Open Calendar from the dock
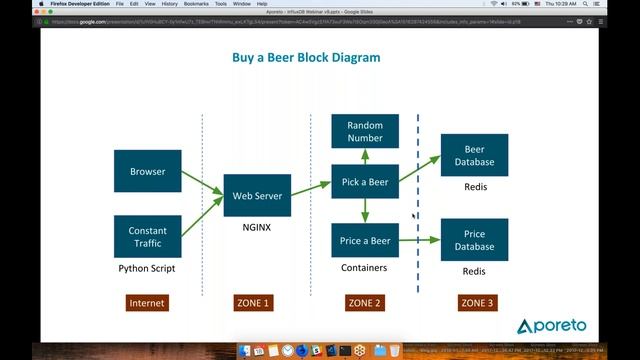 click(x=259, y=351)
